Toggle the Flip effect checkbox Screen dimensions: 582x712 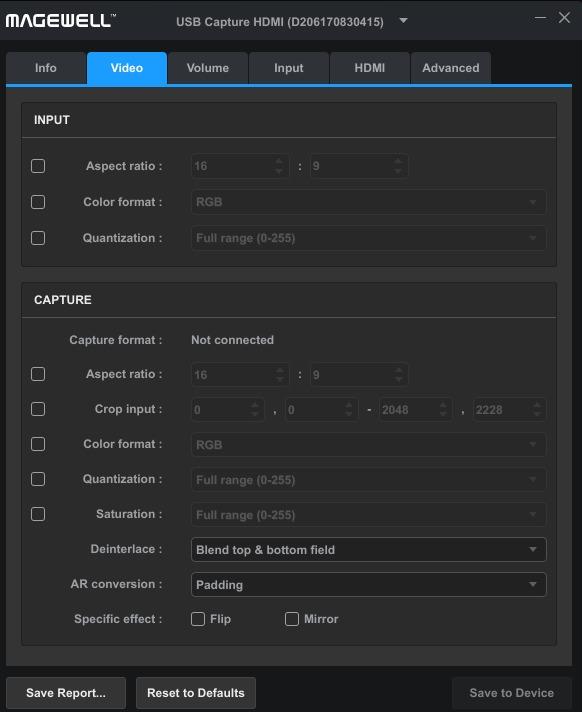point(198,618)
